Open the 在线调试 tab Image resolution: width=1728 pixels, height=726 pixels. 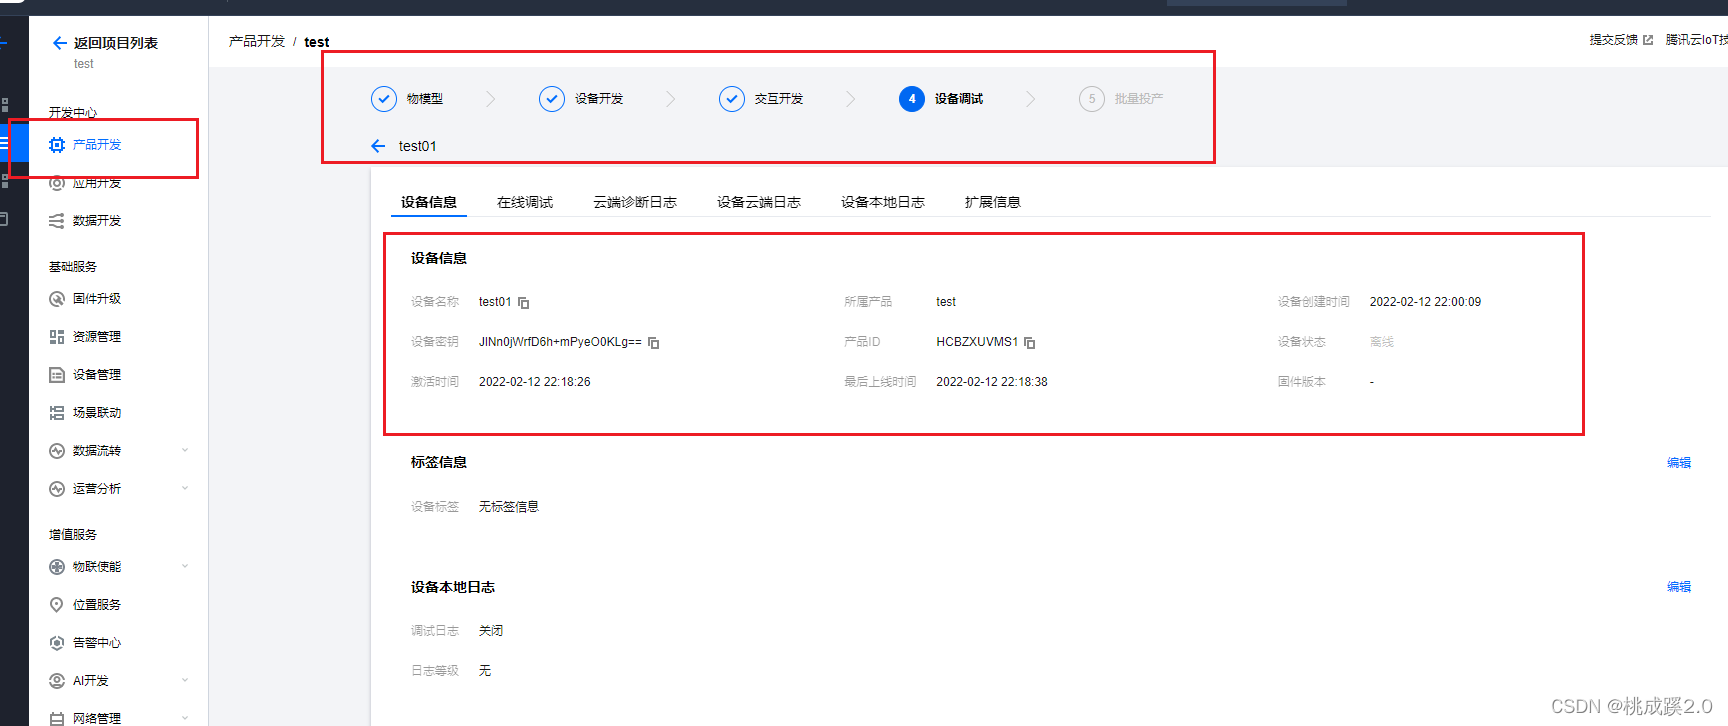pos(525,202)
